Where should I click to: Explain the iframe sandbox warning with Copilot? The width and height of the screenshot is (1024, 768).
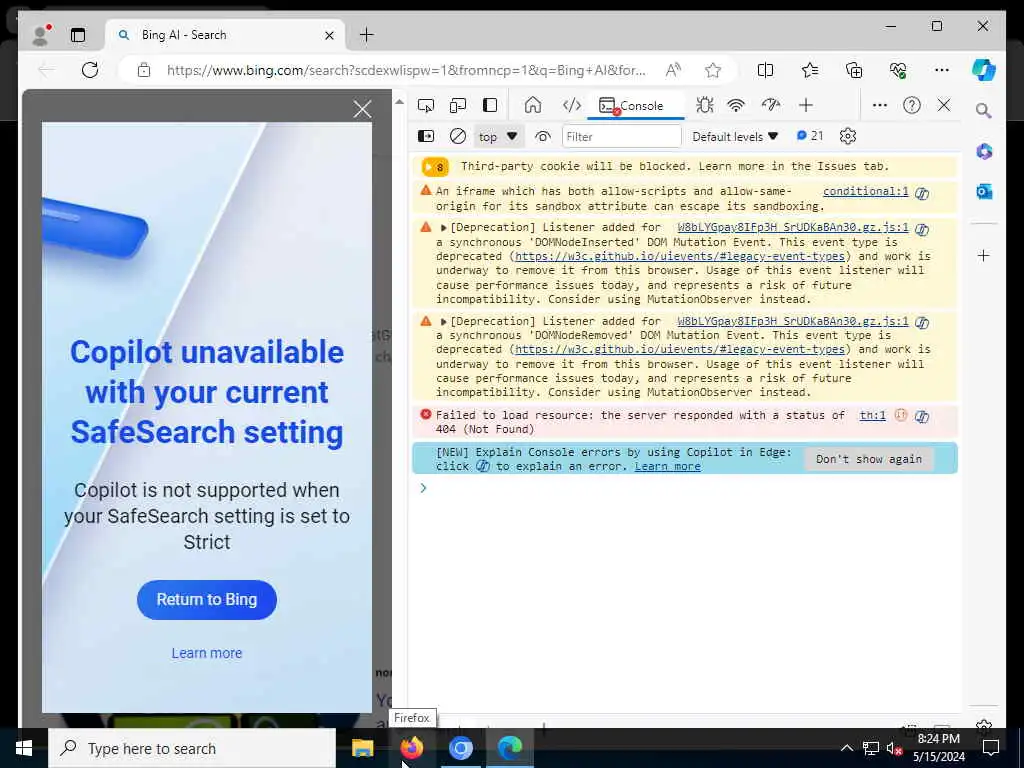point(921,193)
